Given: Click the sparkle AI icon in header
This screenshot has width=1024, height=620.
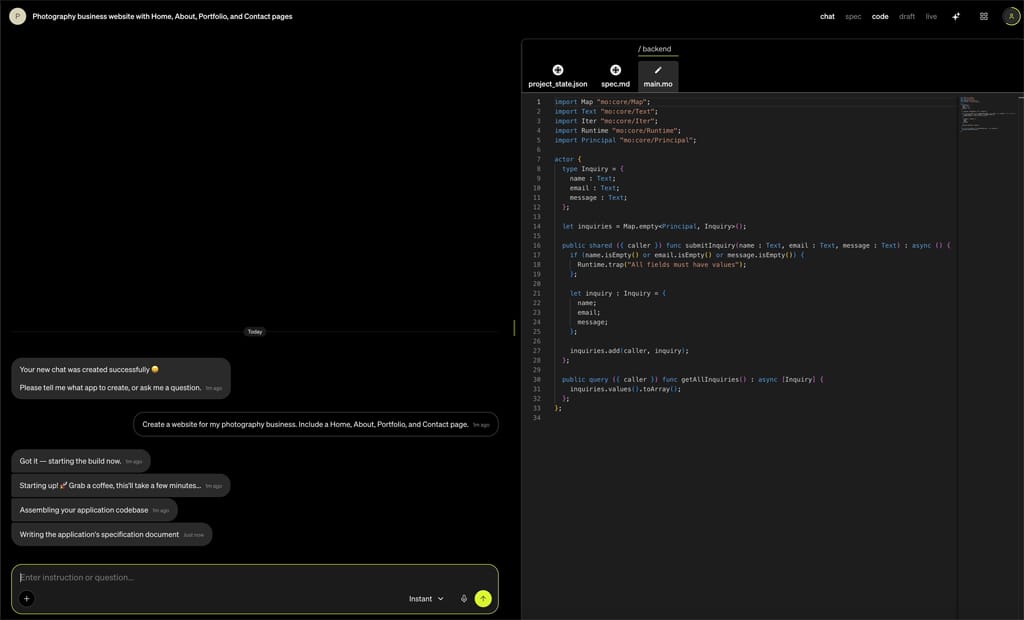Looking at the screenshot, I should click(956, 16).
